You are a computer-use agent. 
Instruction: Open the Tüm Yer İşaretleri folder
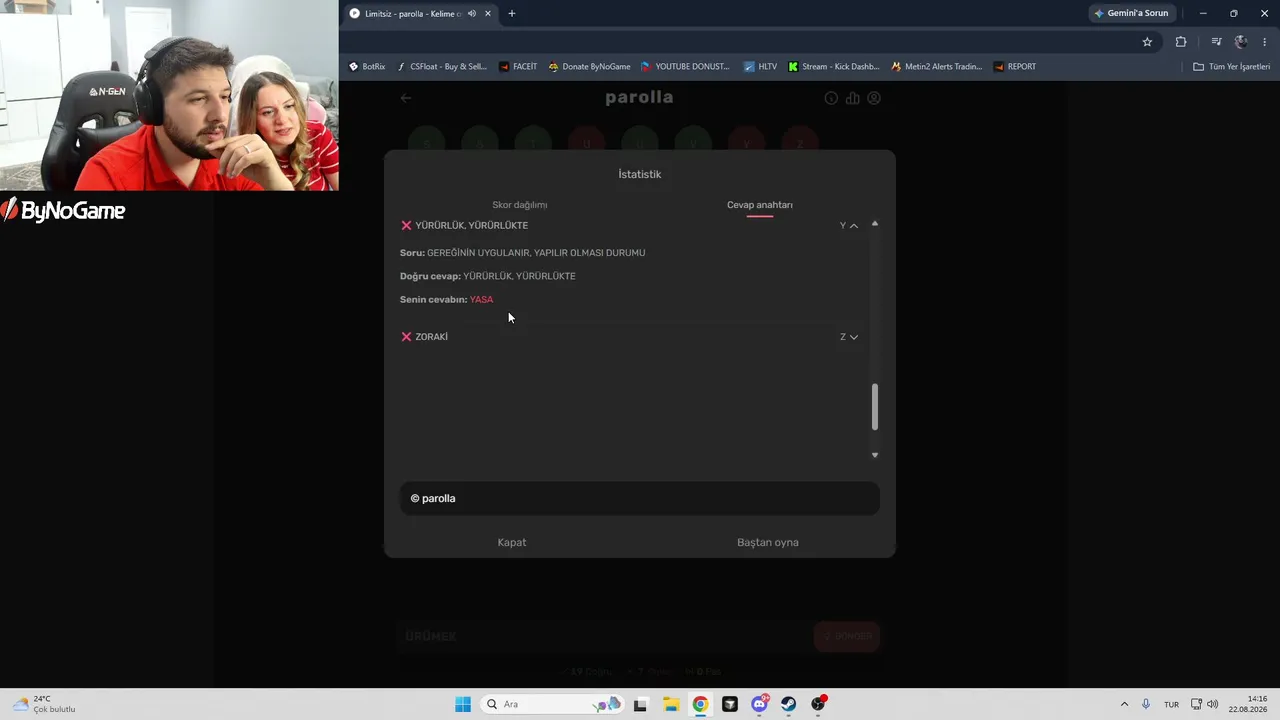(1231, 67)
